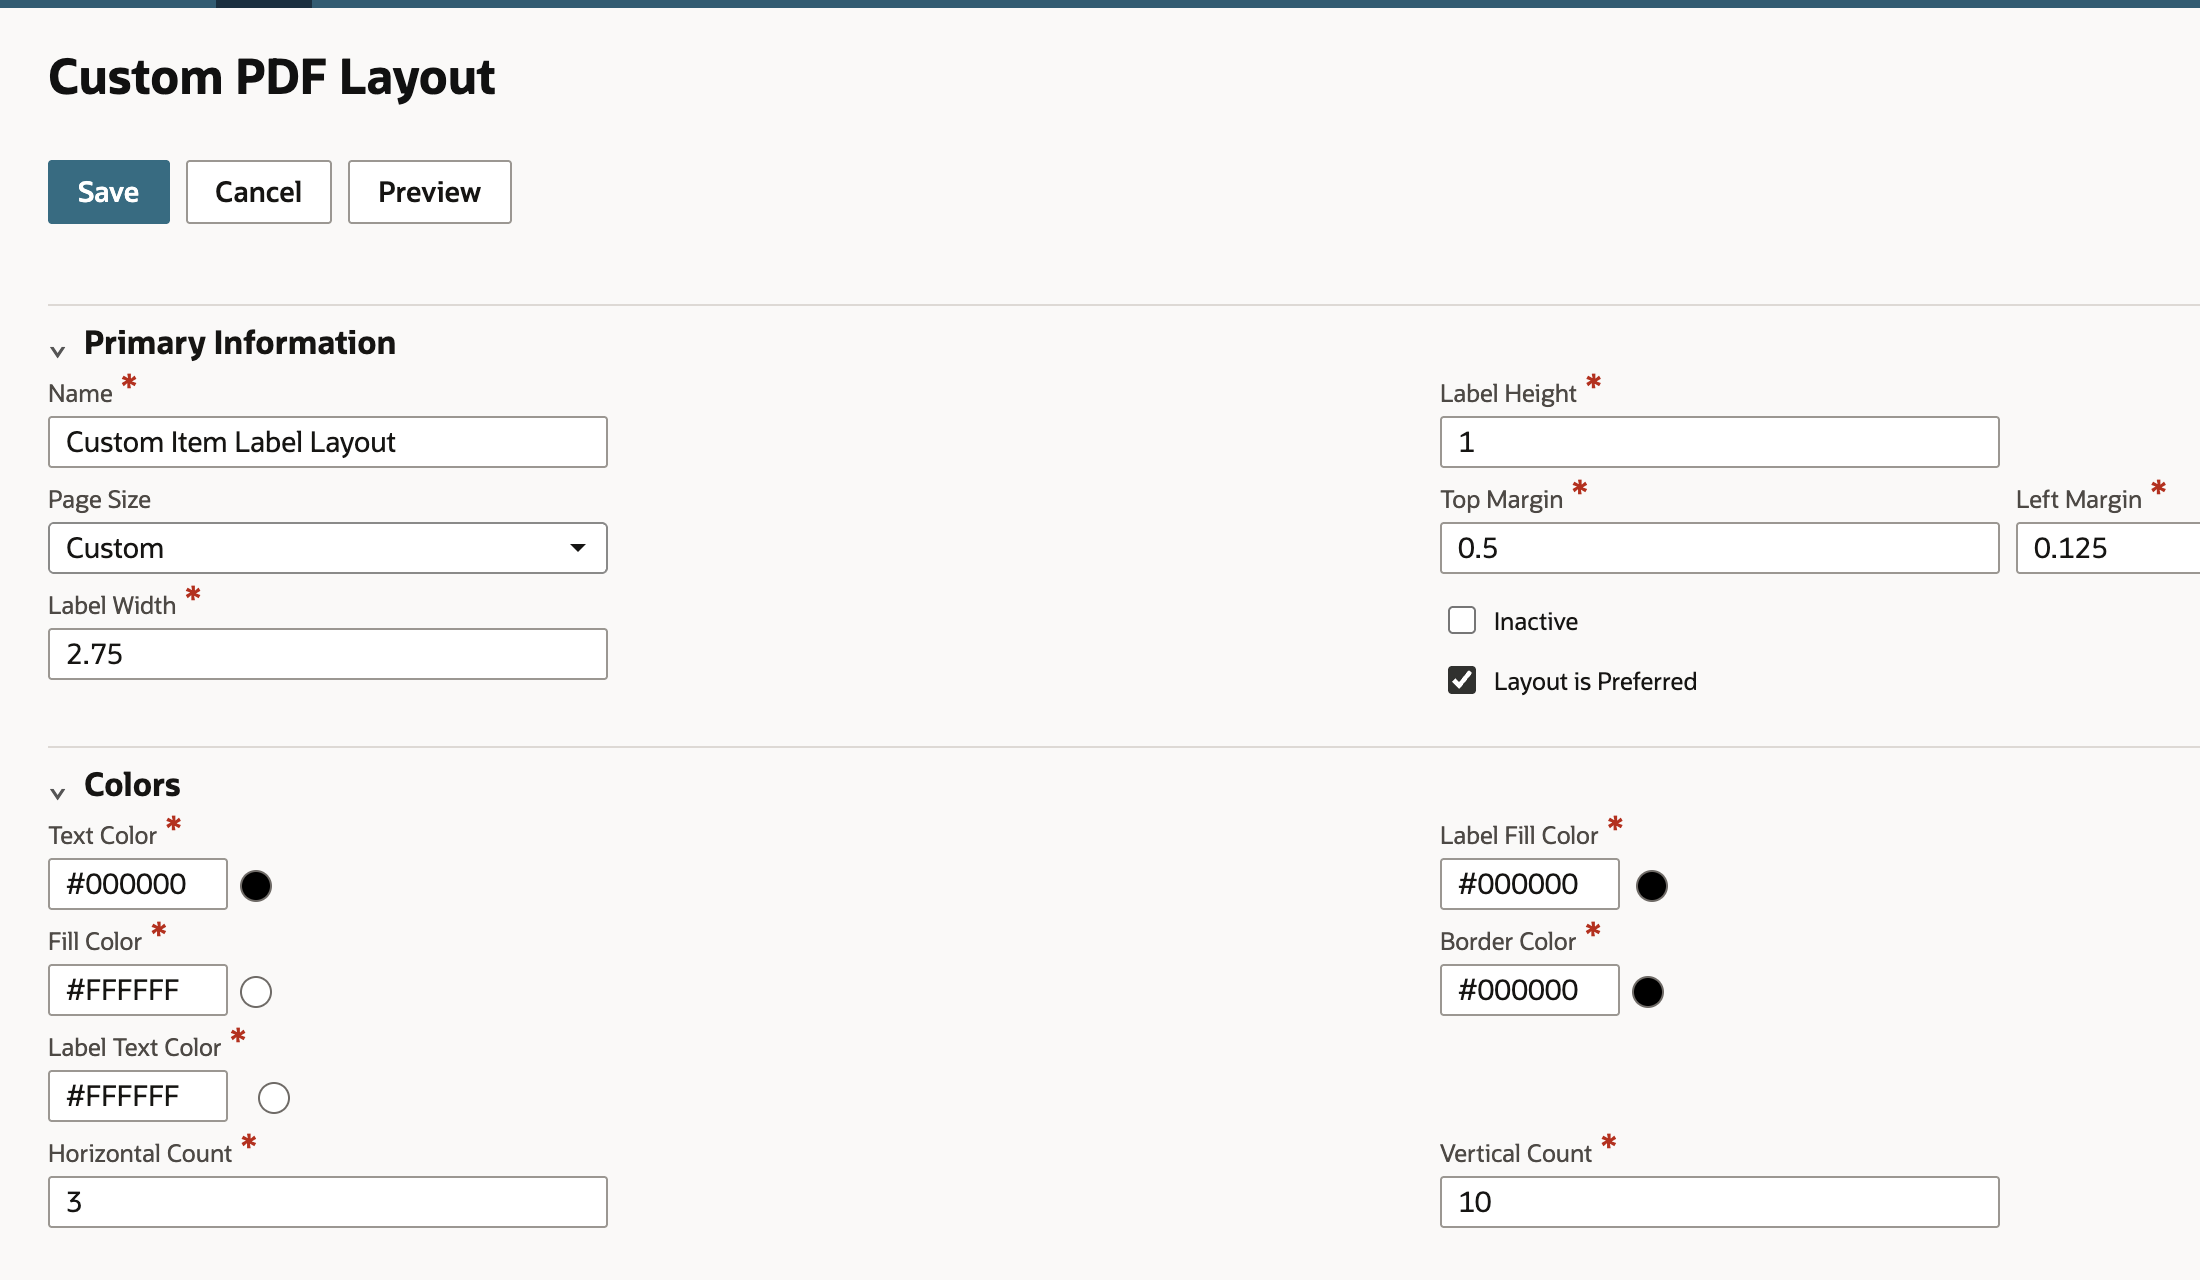Focus the Name input field
The image size is (2200, 1280).
[328, 442]
